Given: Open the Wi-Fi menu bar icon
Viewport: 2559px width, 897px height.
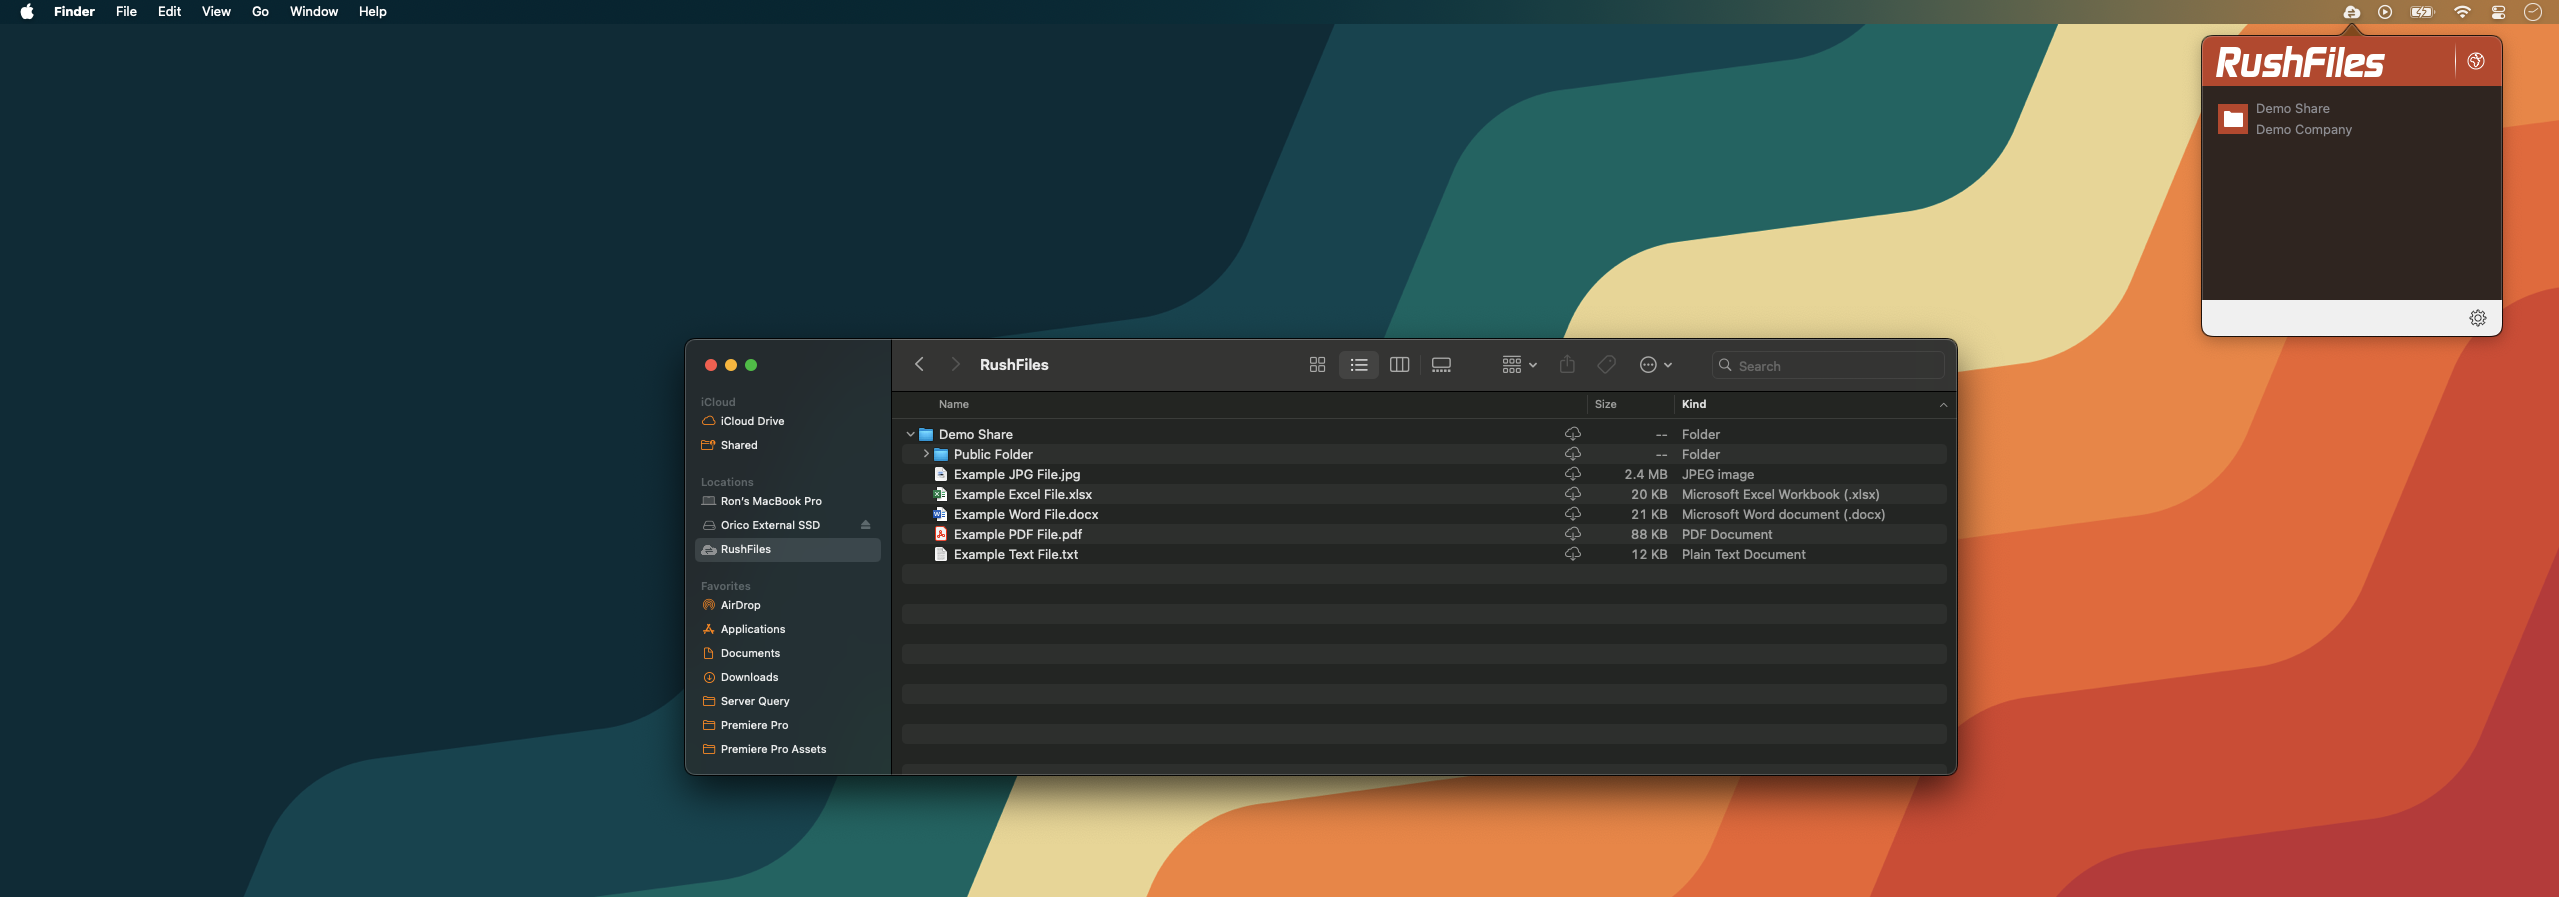Looking at the screenshot, I should (2462, 12).
